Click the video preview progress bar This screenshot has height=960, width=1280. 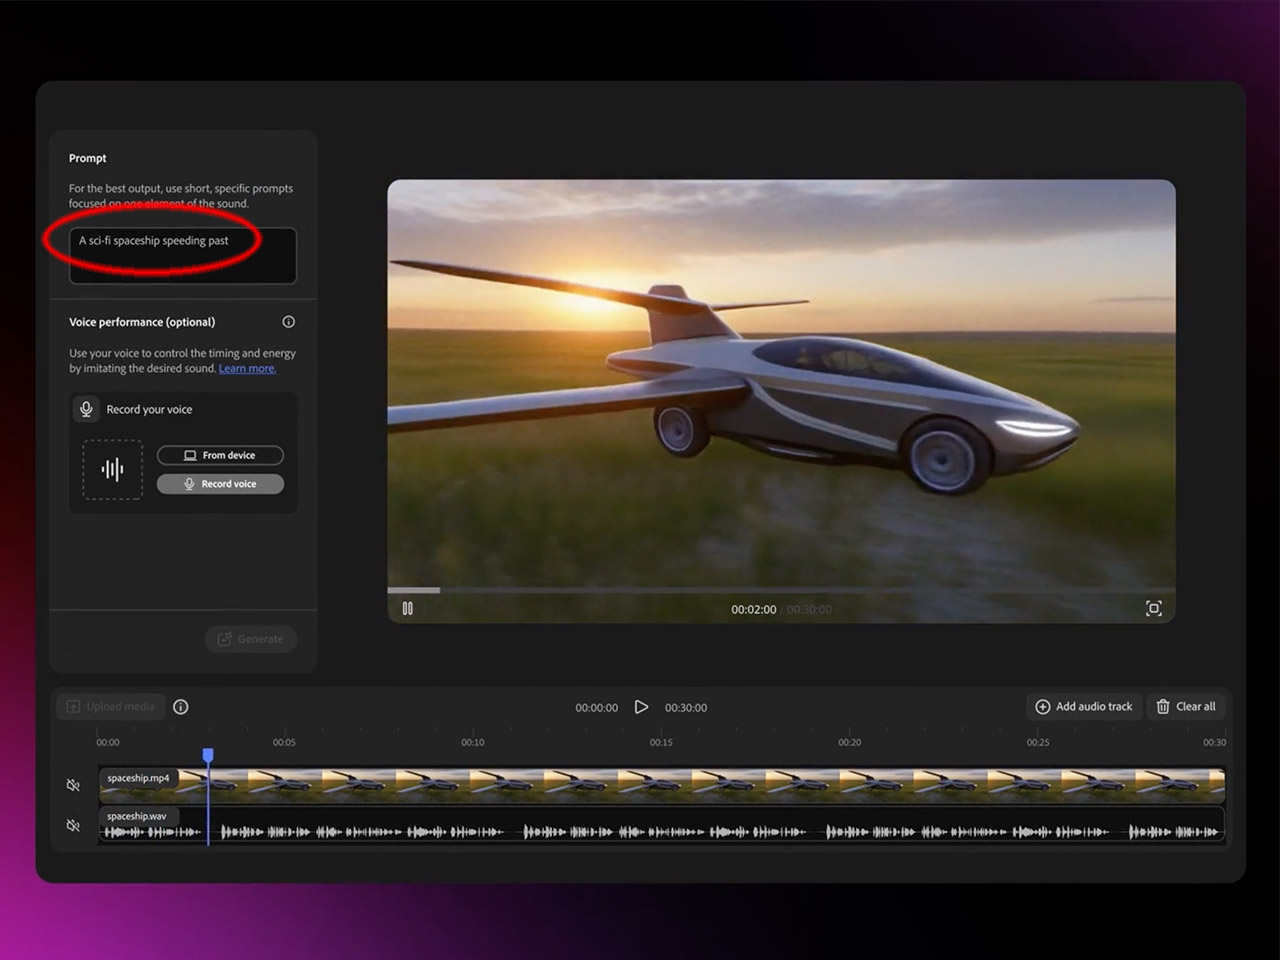[x=781, y=590]
